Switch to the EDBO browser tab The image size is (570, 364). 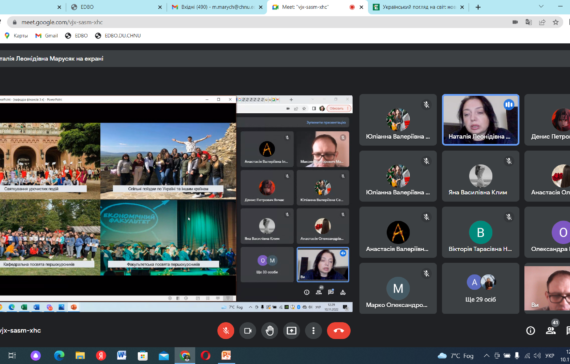click(x=116, y=7)
